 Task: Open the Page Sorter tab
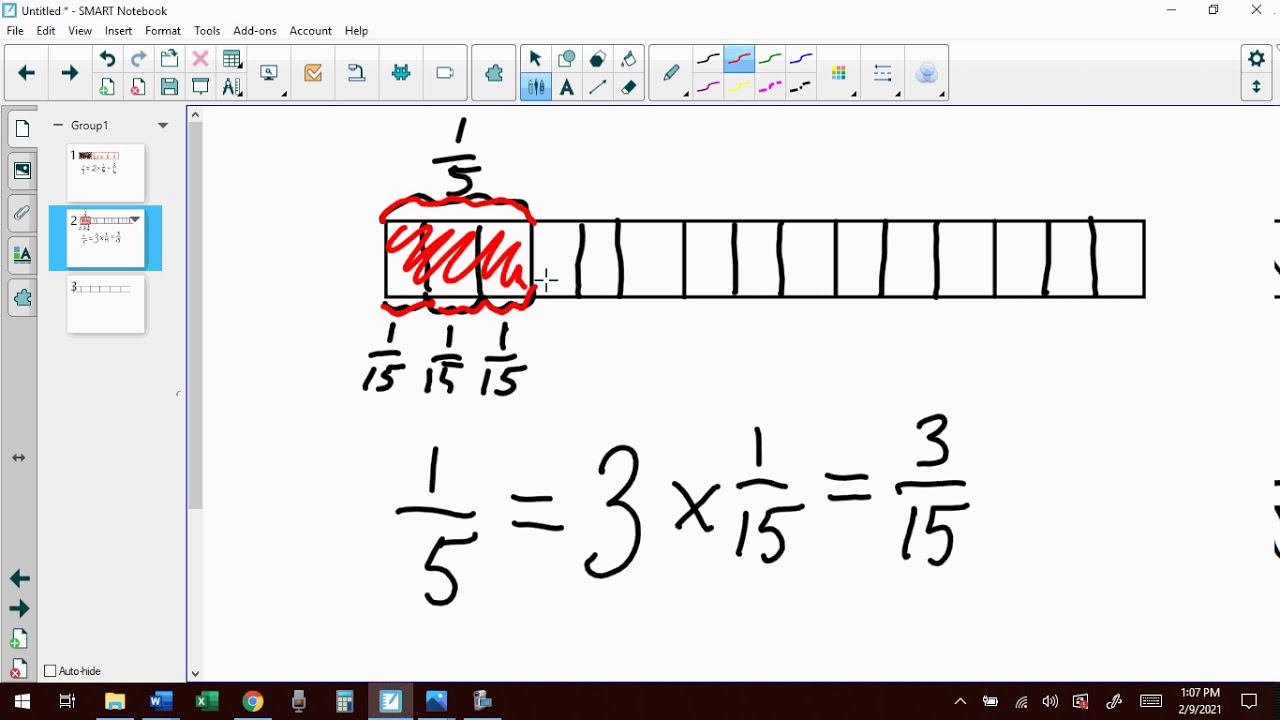(x=22, y=128)
